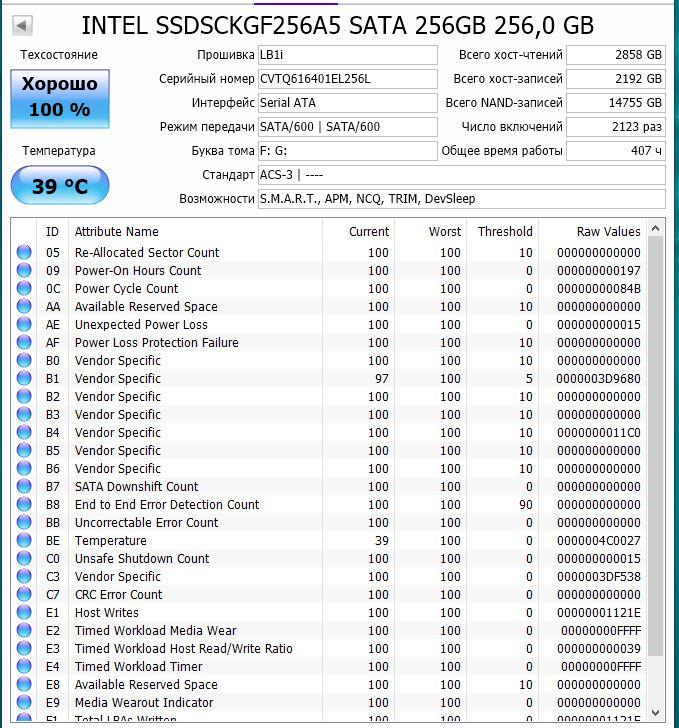Click status orb for Temperature attribute row
Viewport: 679px width, 728px height.
click(x=24, y=540)
